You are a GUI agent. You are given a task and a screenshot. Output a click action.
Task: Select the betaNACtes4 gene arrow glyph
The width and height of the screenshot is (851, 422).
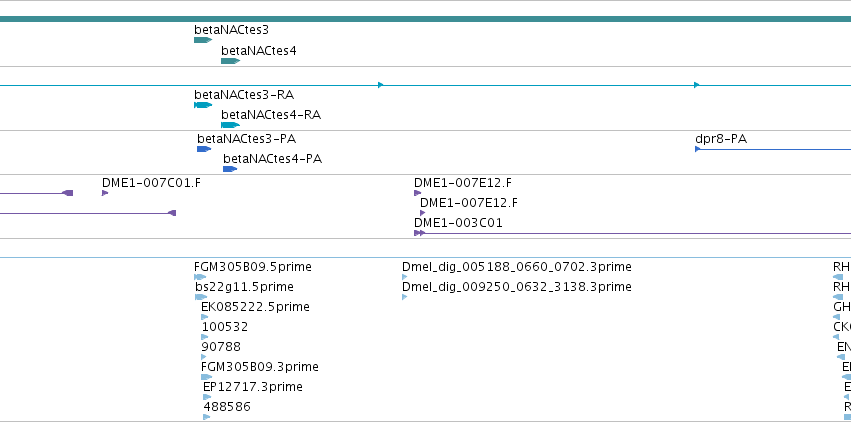click(x=230, y=61)
